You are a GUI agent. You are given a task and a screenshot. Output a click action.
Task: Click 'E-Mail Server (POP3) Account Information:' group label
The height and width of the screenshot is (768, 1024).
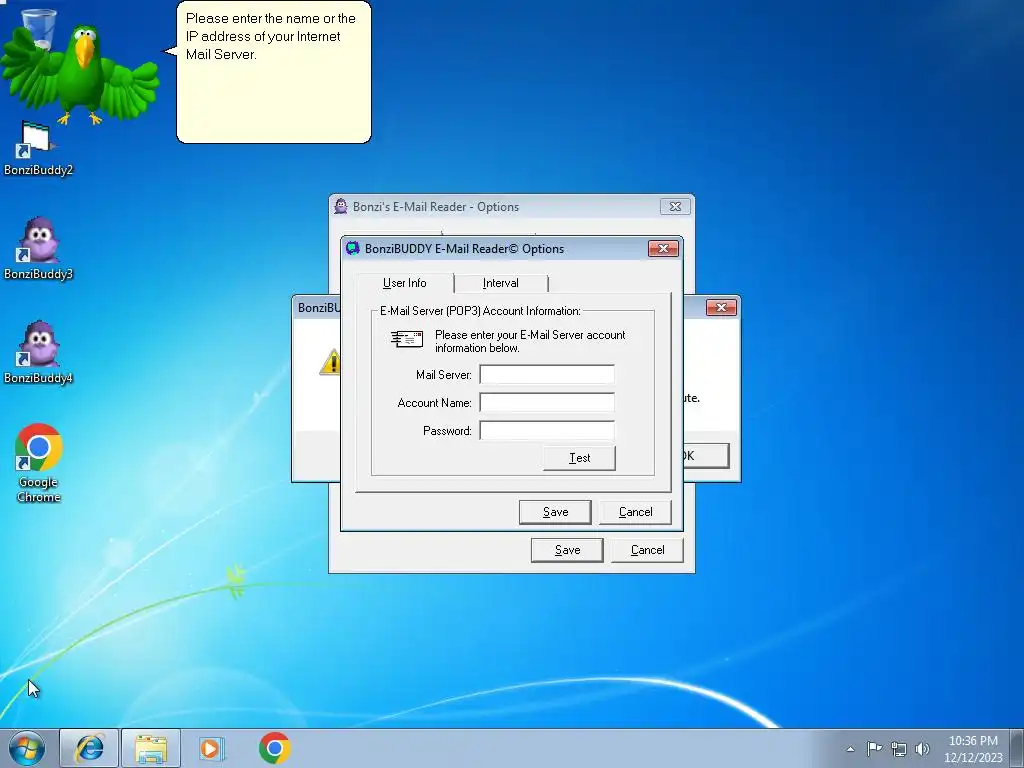tap(480, 311)
